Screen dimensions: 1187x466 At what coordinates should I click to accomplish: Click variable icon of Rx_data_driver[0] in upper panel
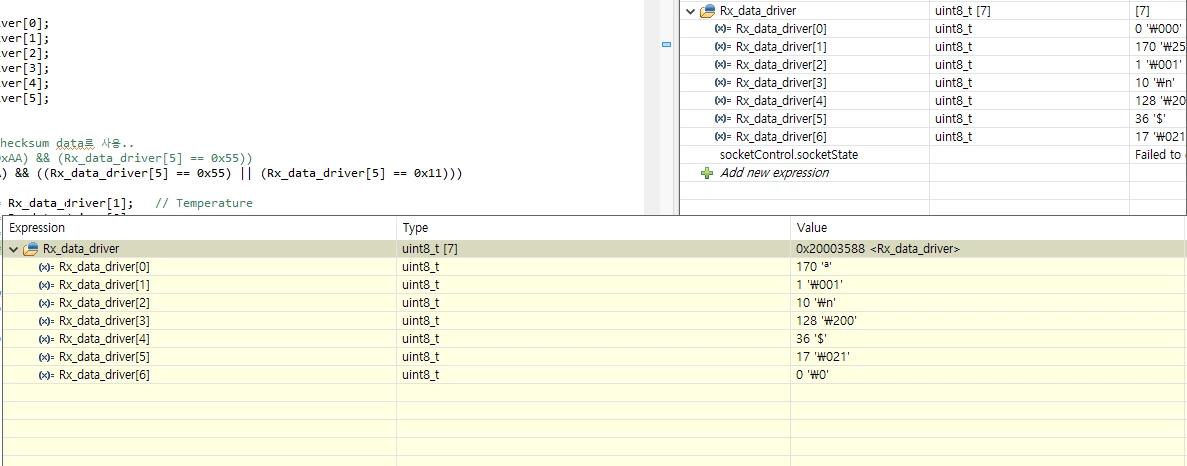pyautogui.click(x=724, y=29)
